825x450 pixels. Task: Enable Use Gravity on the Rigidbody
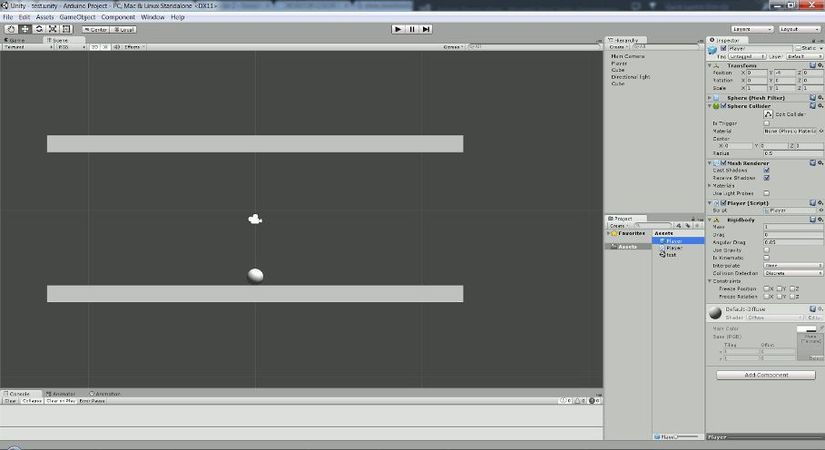(767, 250)
